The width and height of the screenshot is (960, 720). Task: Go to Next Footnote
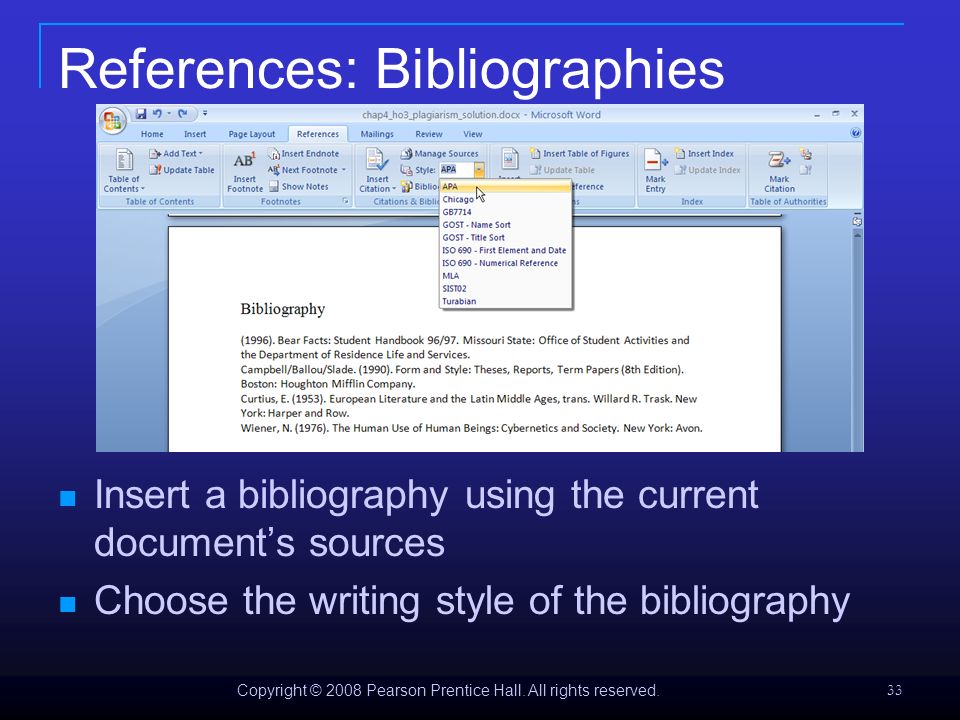click(x=303, y=170)
